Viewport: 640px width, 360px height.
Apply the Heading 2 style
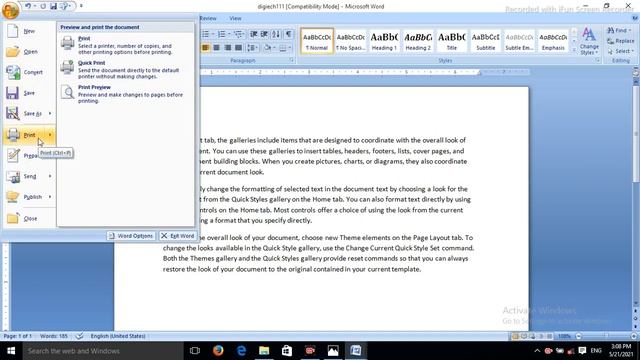[418, 41]
